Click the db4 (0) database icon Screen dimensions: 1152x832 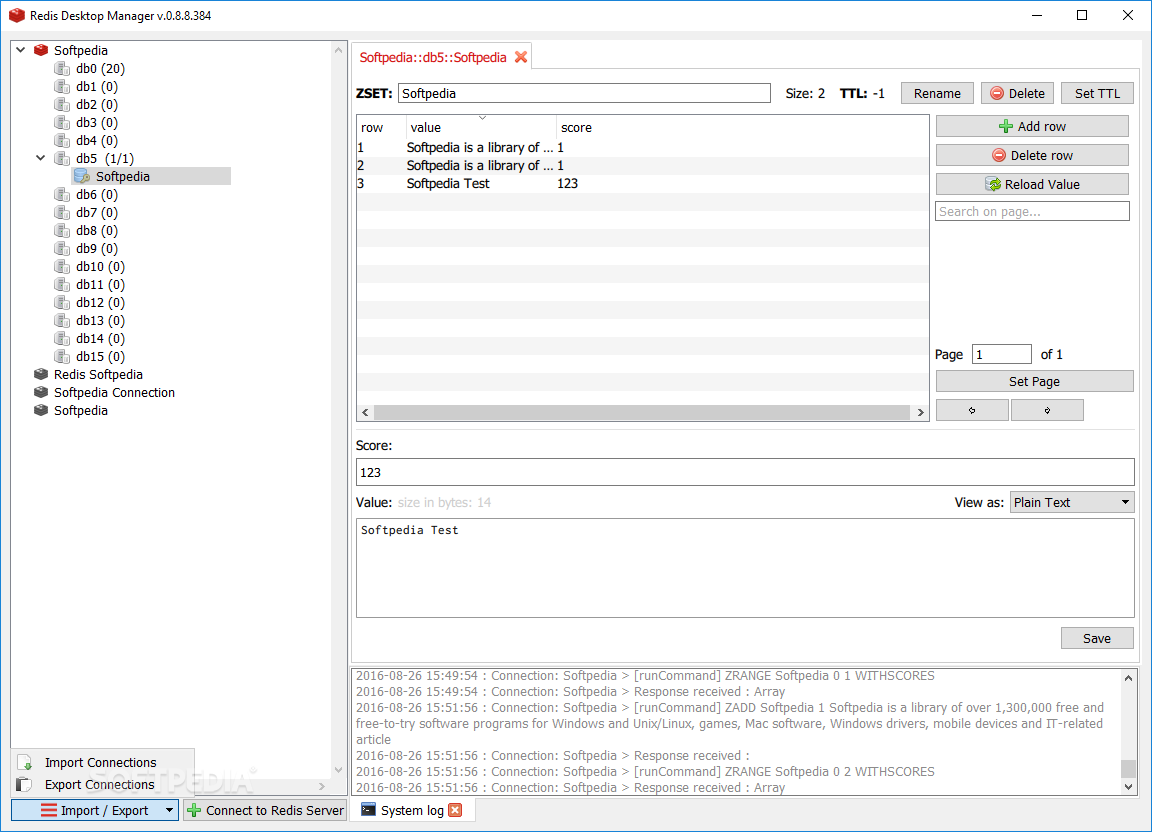62,140
